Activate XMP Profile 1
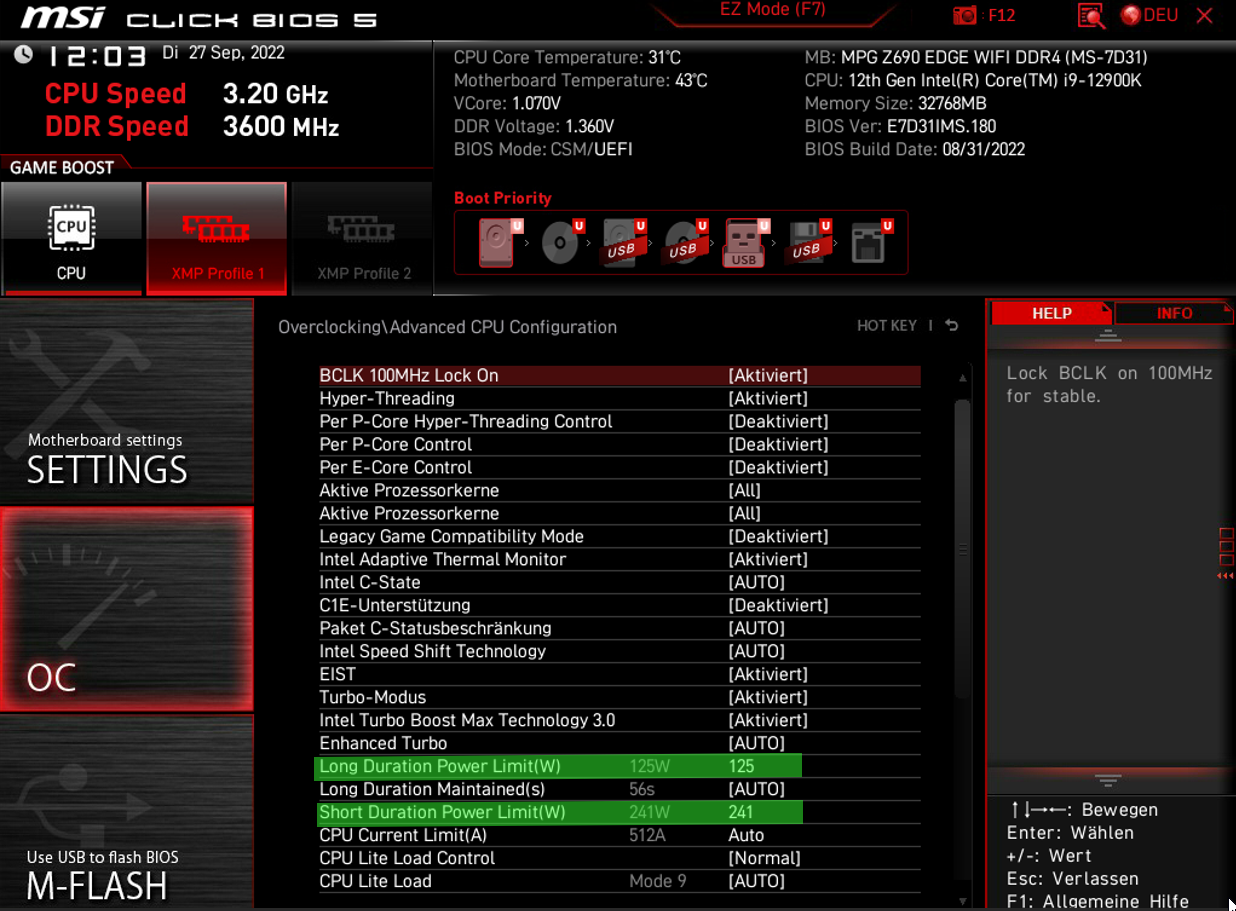Image resolution: width=1236 pixels, height=911 pixels. [217, 238]
